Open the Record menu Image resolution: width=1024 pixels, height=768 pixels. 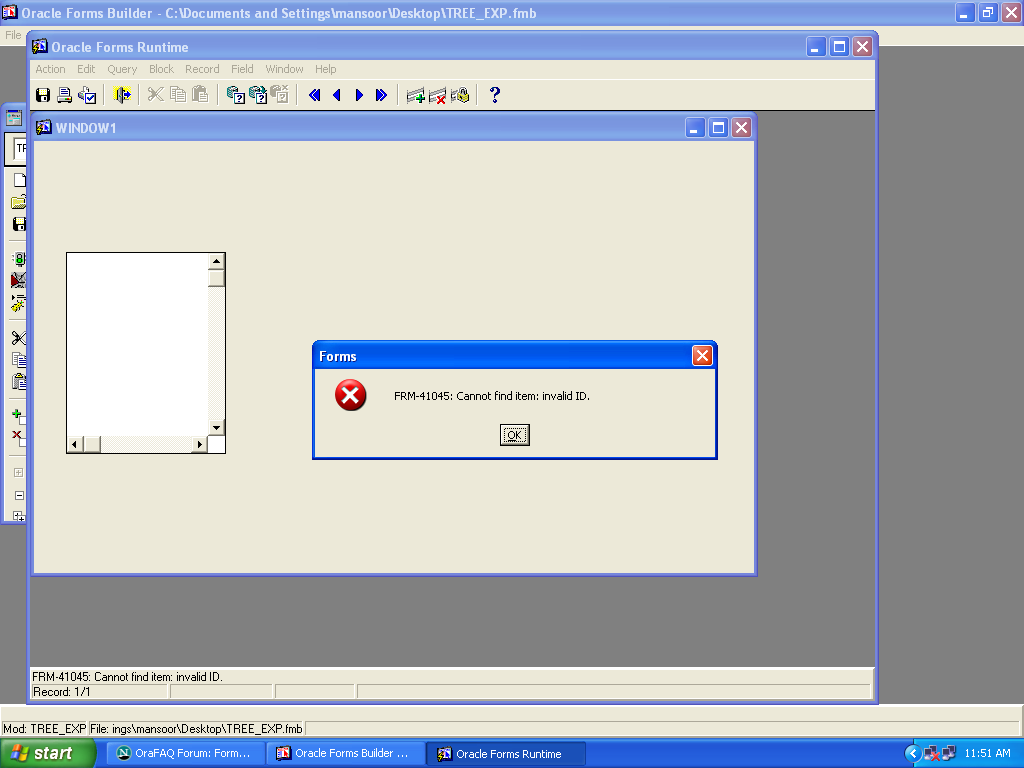tap(202, 69)
